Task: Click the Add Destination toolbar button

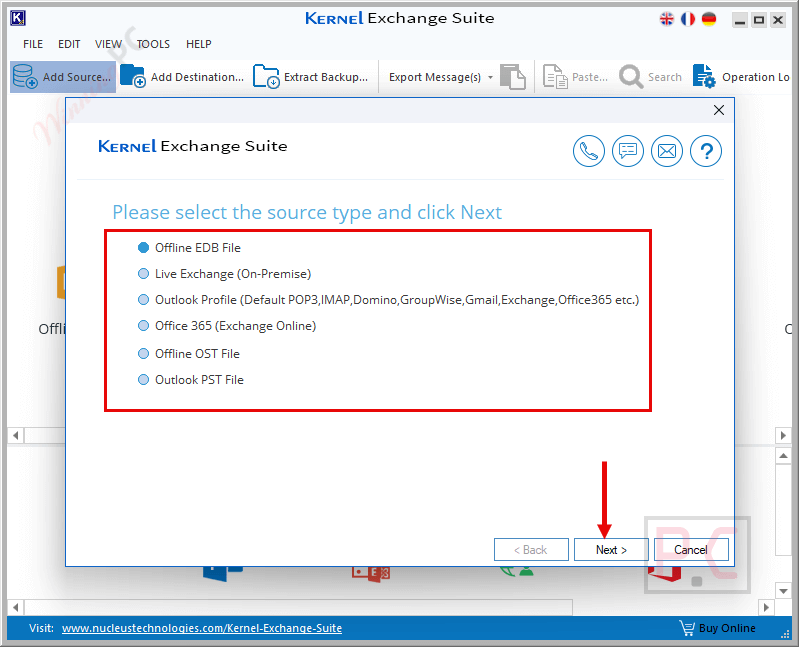Action: tap(182, 77)
